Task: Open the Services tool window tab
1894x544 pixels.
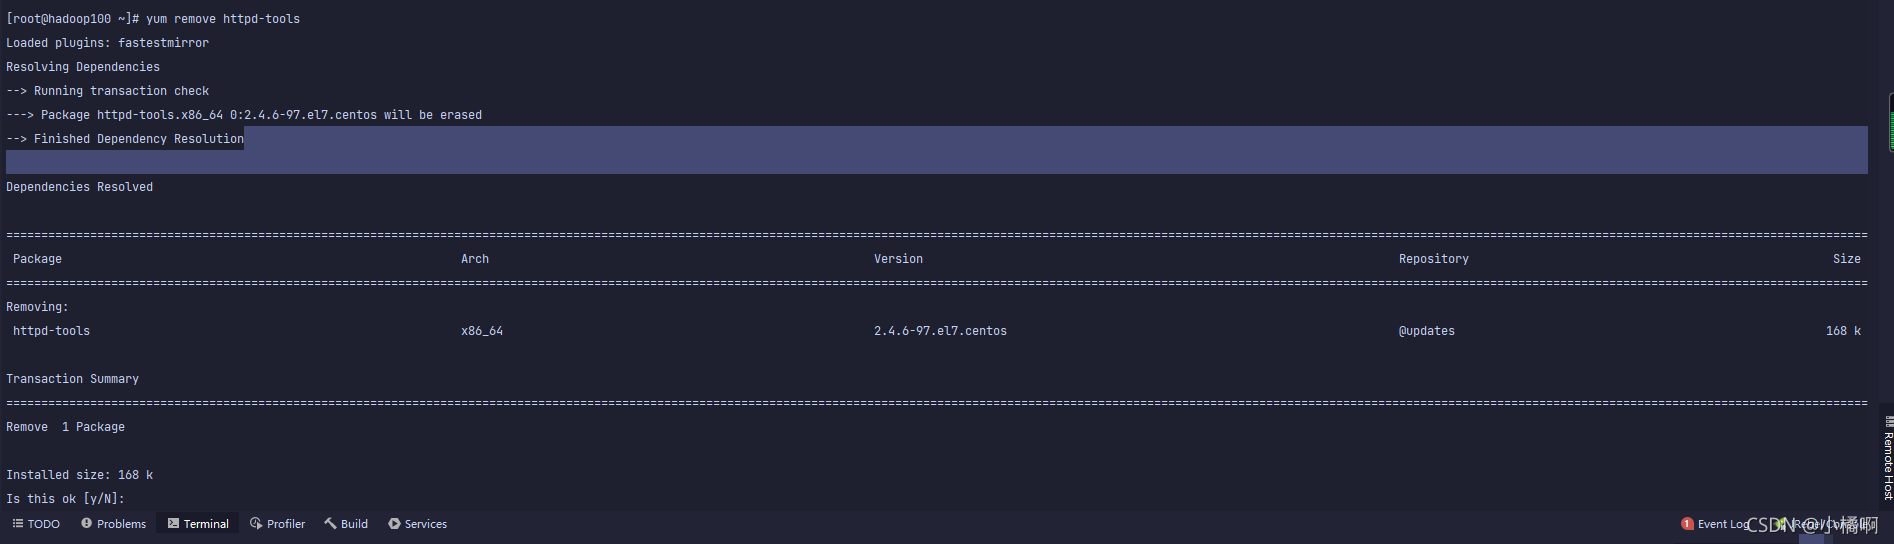Action: click(x=418, y=524)
